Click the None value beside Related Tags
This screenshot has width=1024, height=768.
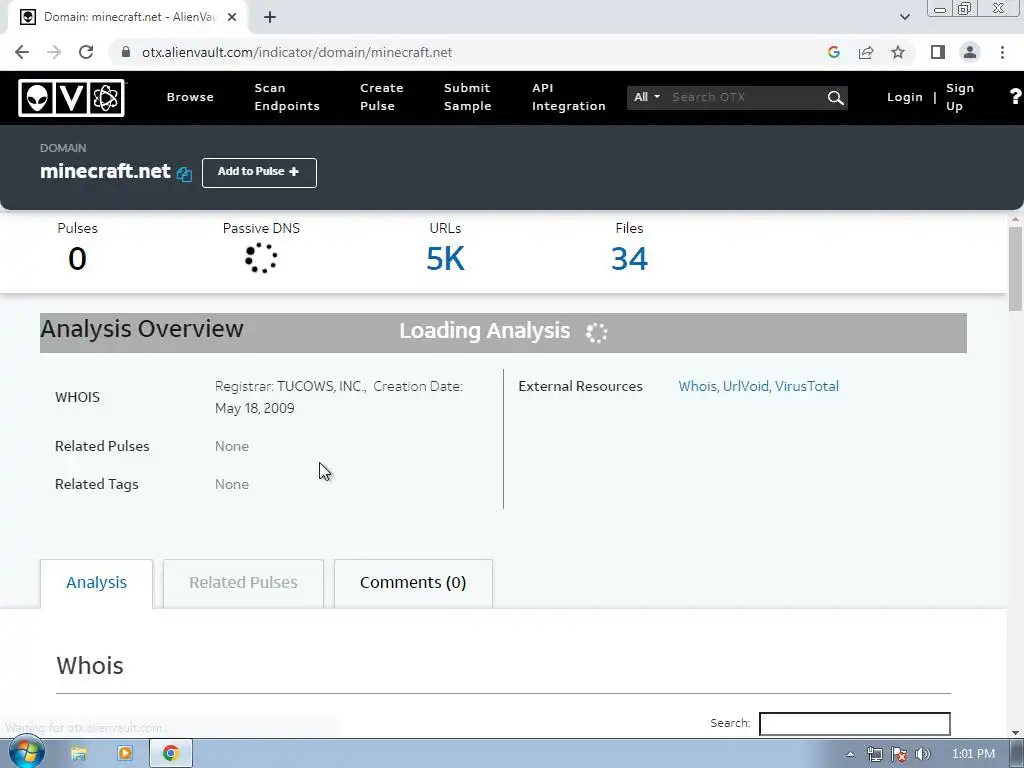(x=232, y=484)
